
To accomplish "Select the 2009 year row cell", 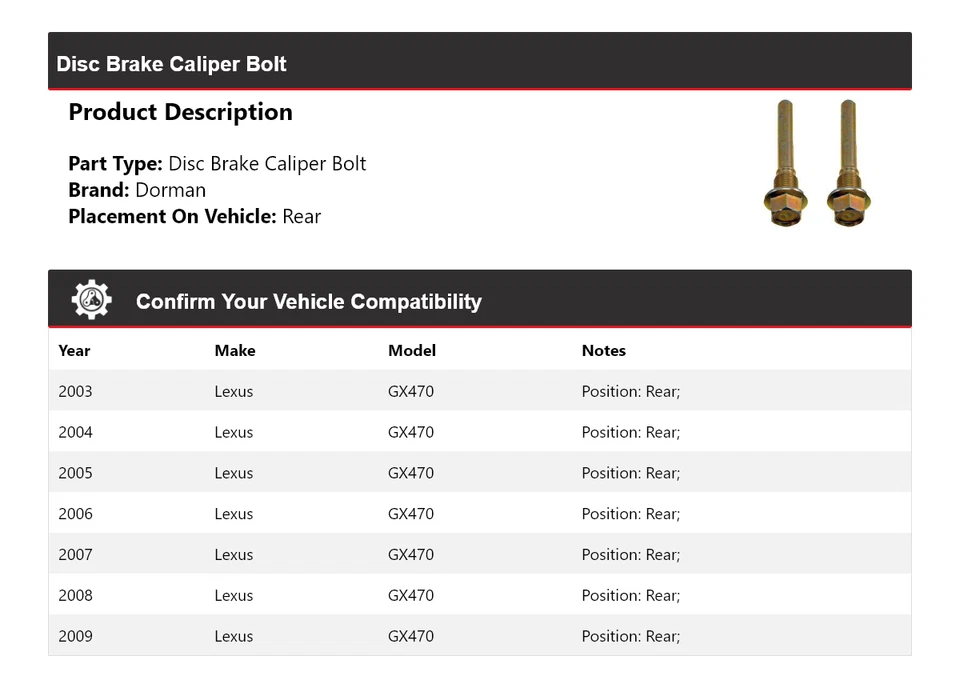I will click(75, 636).
